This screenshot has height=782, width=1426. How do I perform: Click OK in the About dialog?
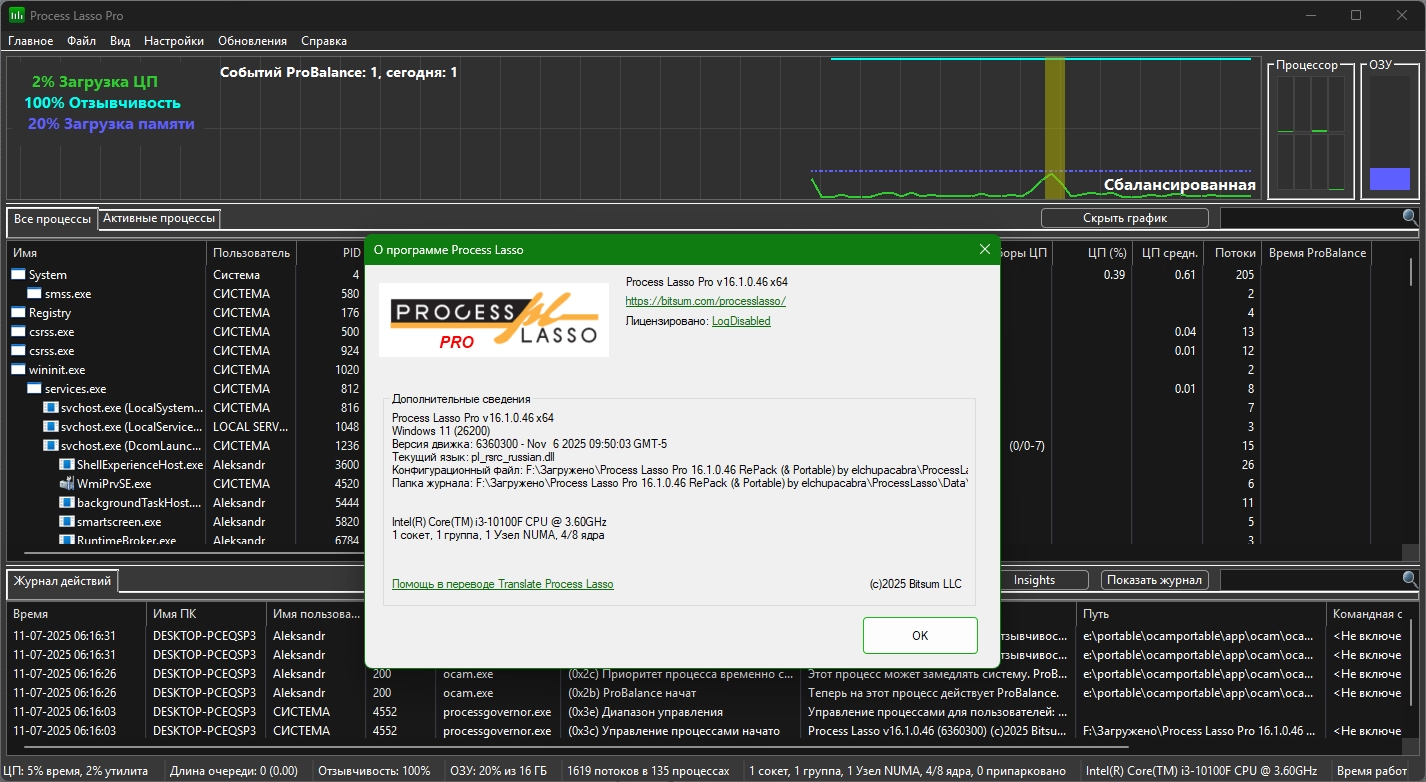coord(920,635)
